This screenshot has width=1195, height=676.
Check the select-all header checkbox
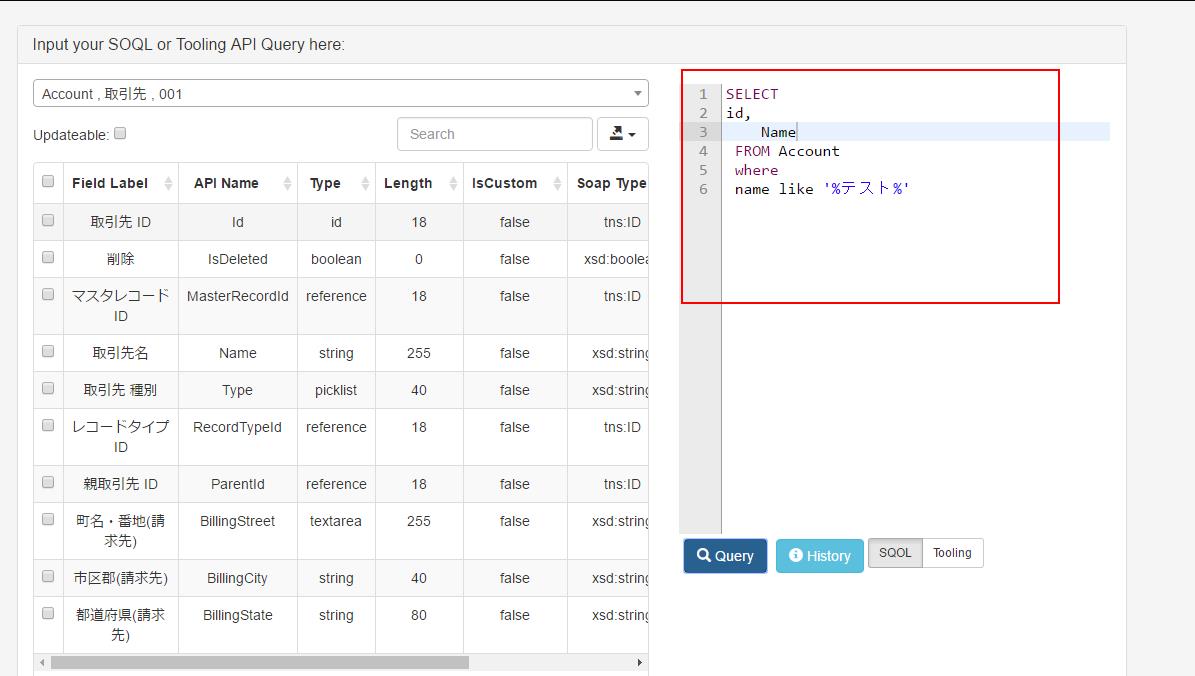click(x=48, y=181)
